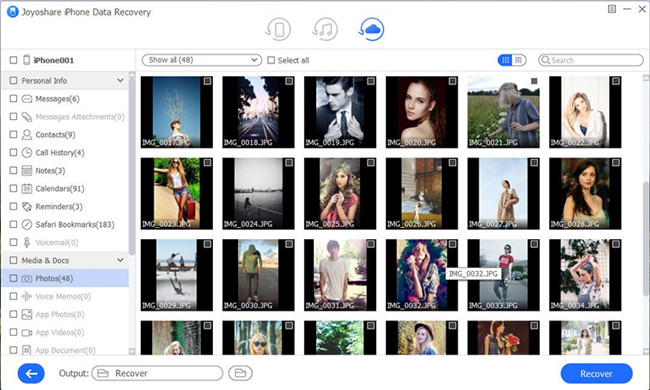This screenshot has width=650, height=390.
Task: Click the Safari Bookmarks compass icon
Action: (27, 225)
